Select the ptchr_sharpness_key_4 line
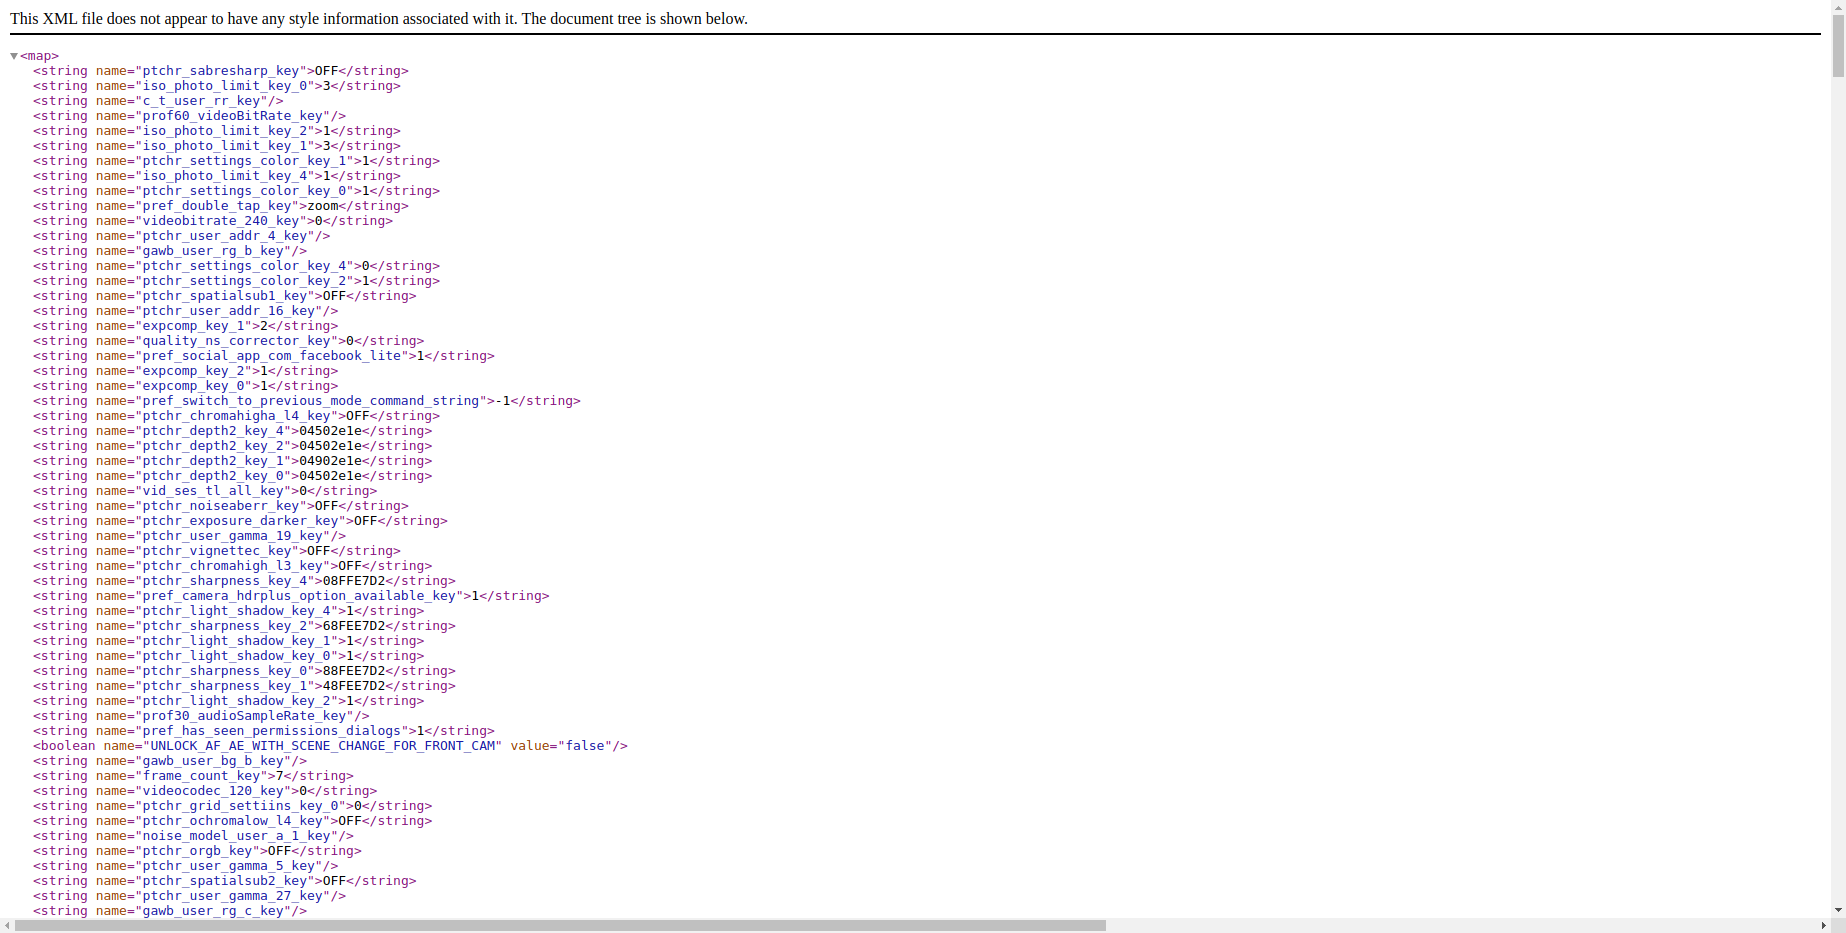1846x933 pixels. click(244, 581)
